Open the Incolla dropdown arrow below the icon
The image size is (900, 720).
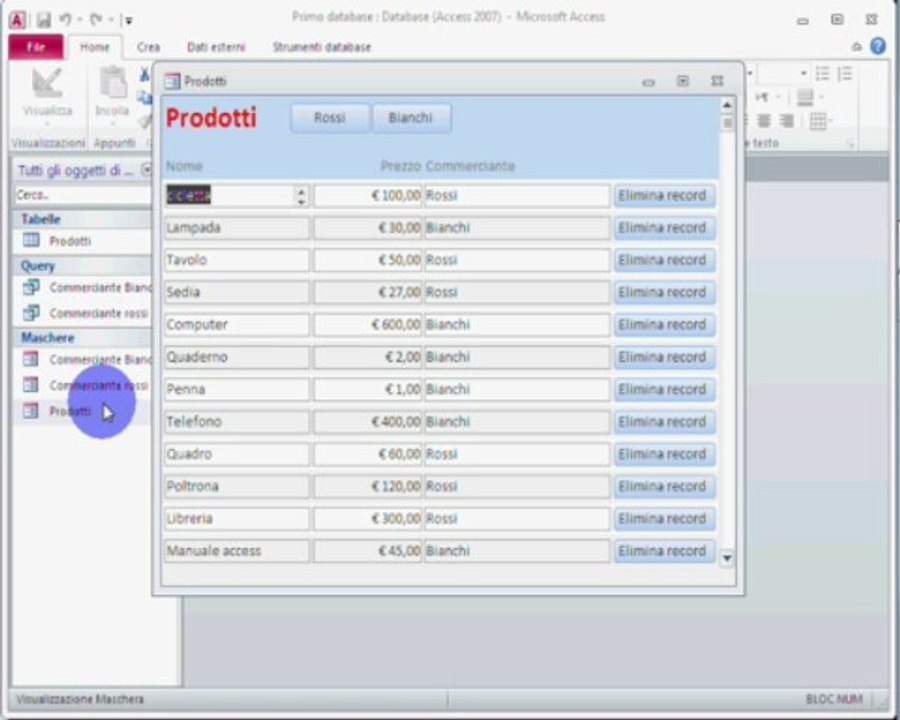(112, 124)
